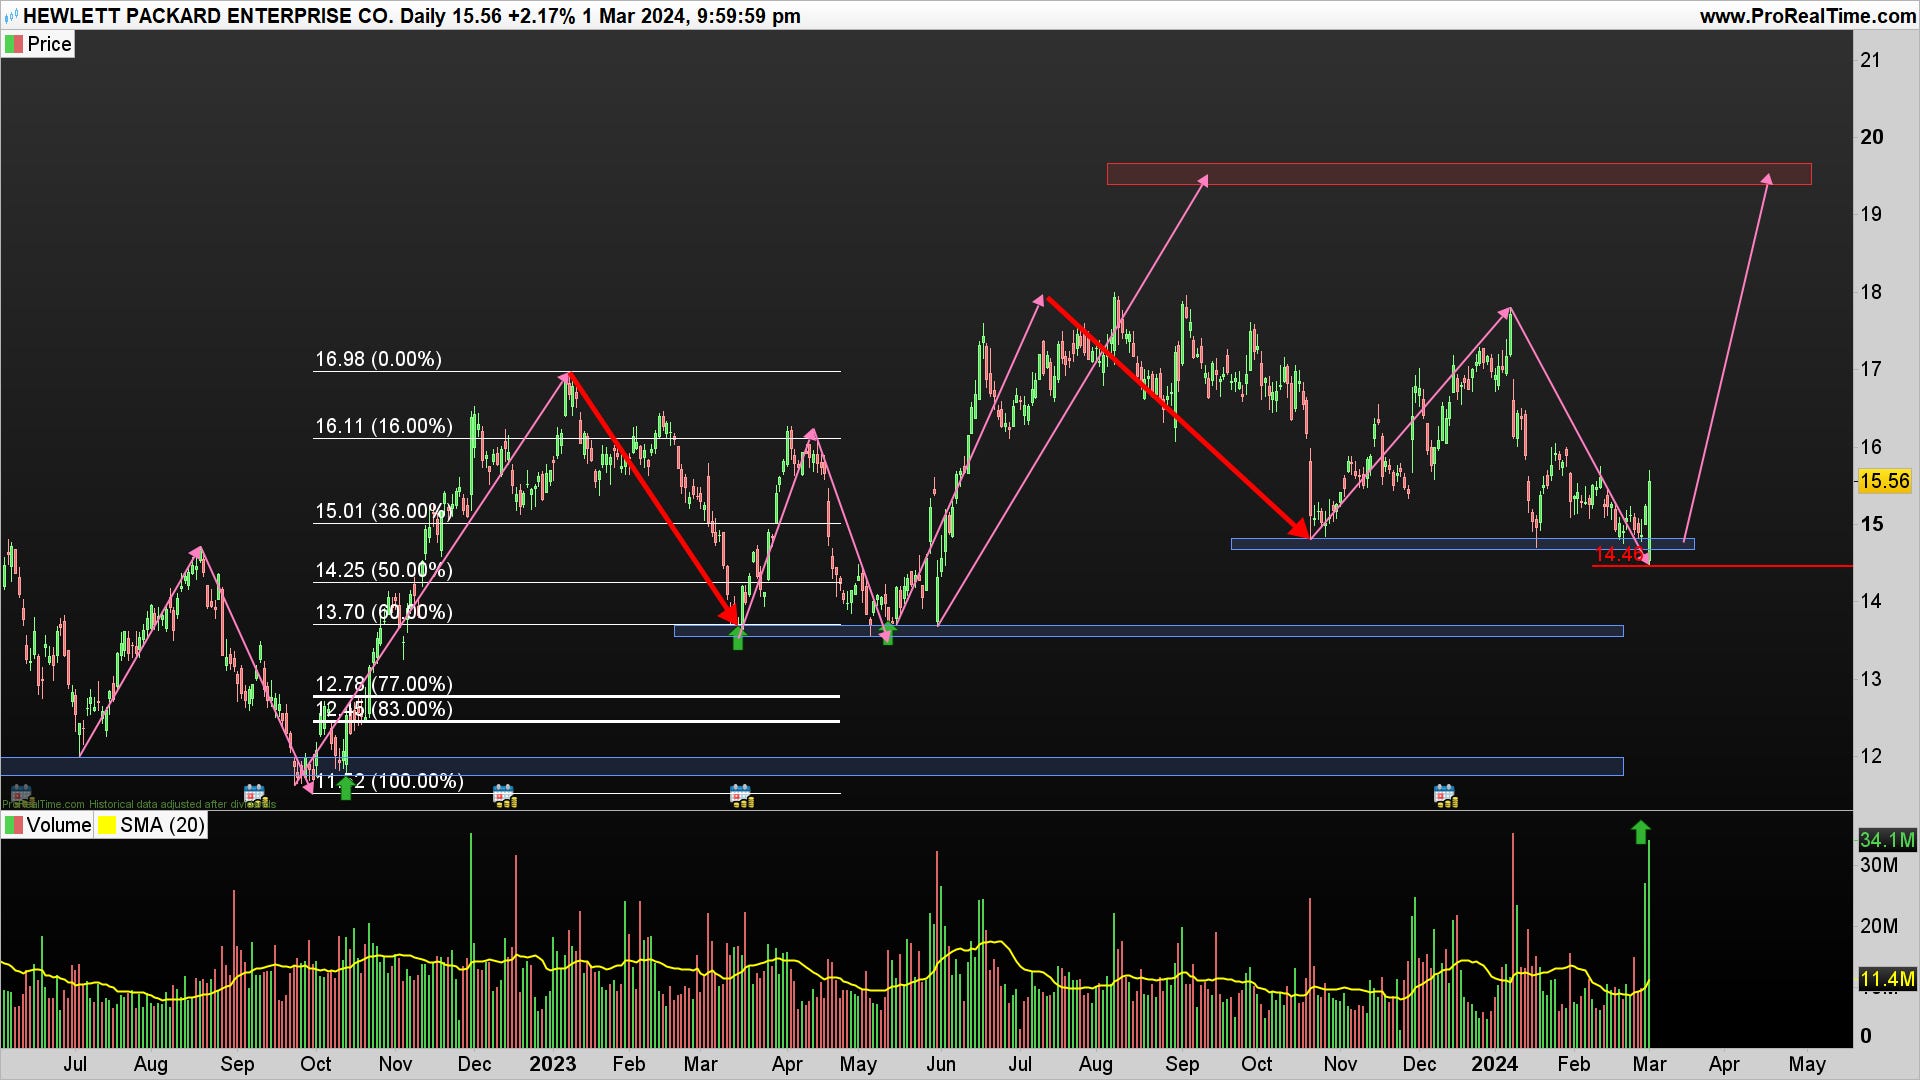Open the SMA (20) indicator label
1920x1080 pixels.
point(162,825)
